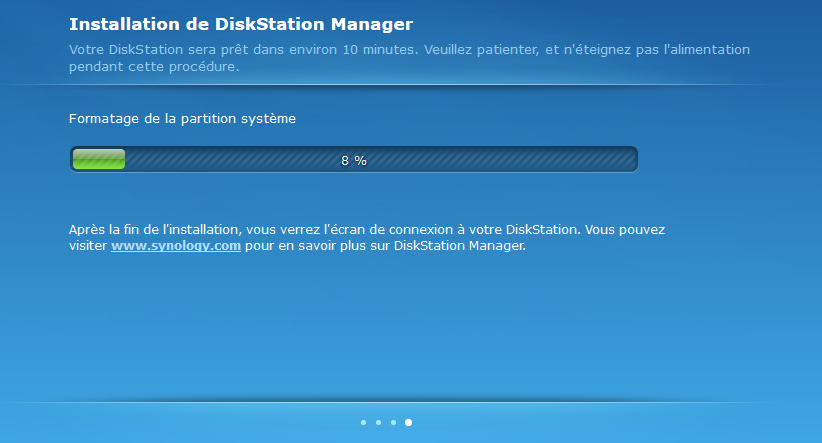Select the first page indicator dot
822x443 pixels.
pos(363,423)
